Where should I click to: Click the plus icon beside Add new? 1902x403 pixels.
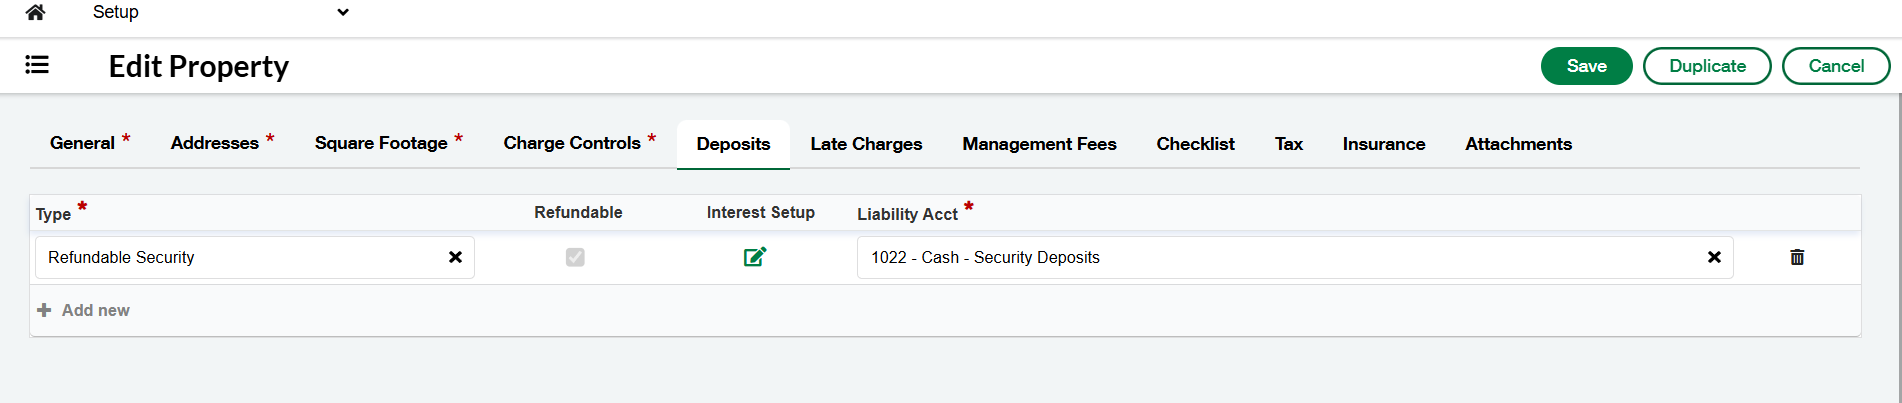click(x=44, y=310)
